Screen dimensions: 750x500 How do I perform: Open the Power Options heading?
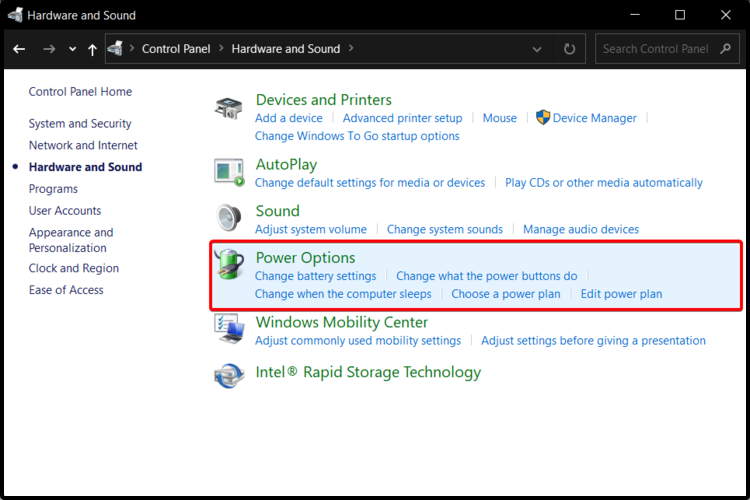point(305,258)
